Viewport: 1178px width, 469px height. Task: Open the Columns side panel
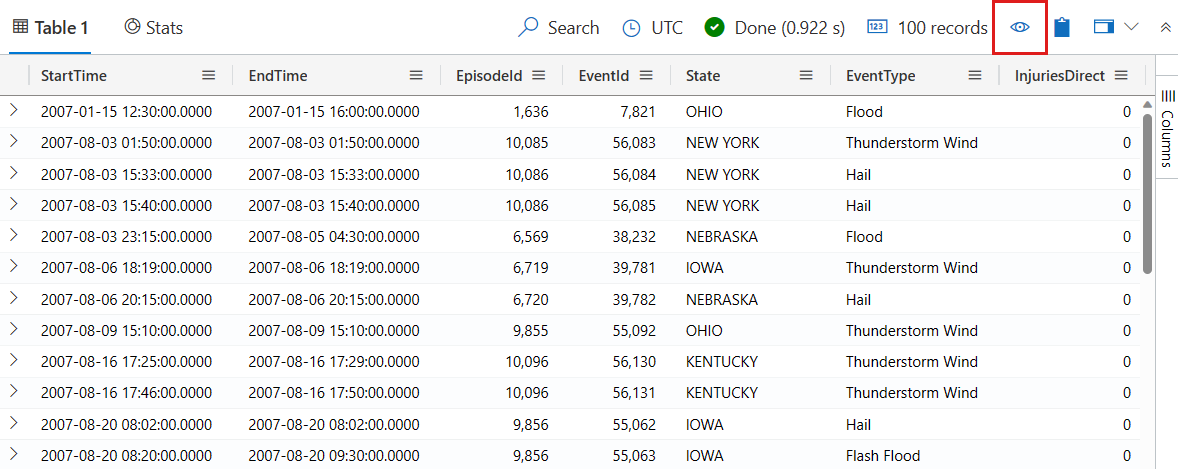pyautogui.click(x=1166, y=130)
